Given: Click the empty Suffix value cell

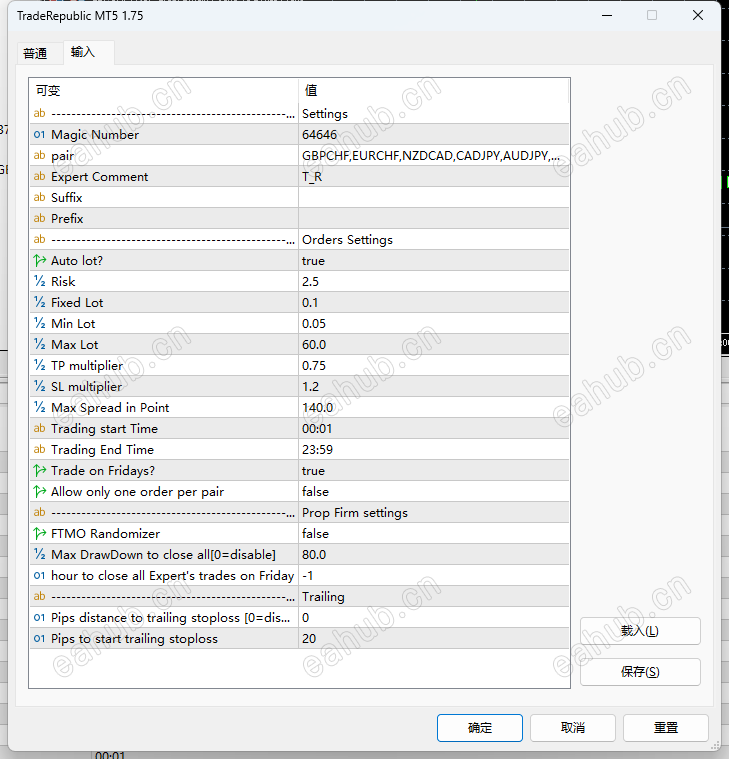Looking at the screenshot, I should (x=433, y=197).
